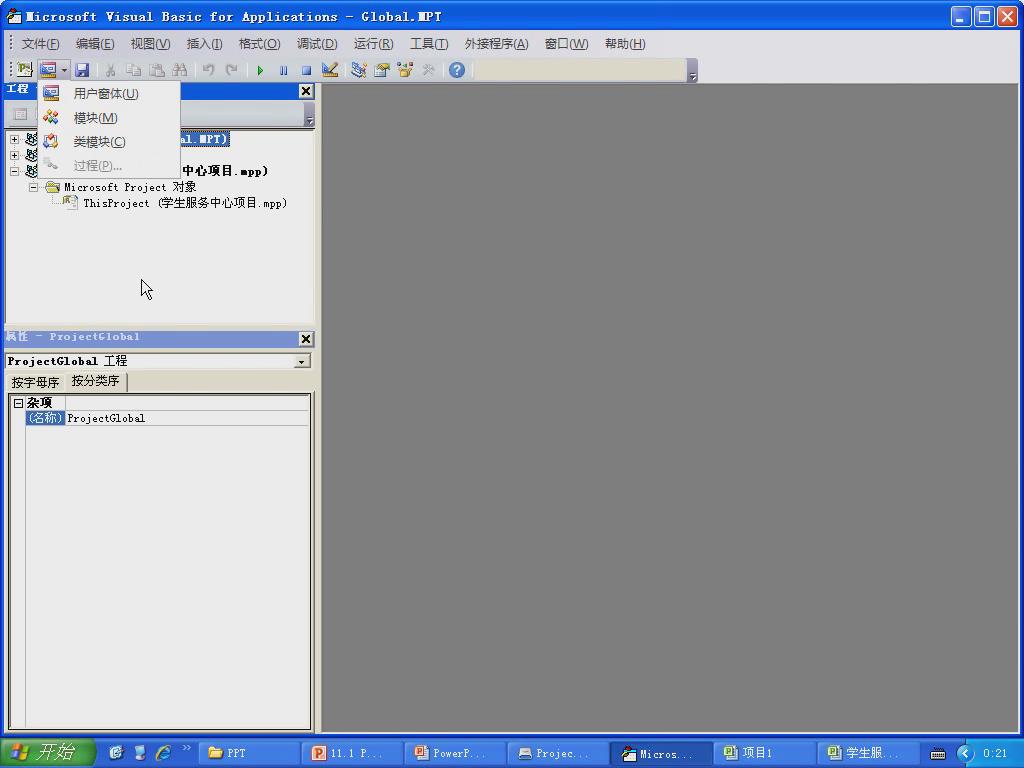Click the Cut scissors icon
1024x768 pixels.
[x=110, y=69]
